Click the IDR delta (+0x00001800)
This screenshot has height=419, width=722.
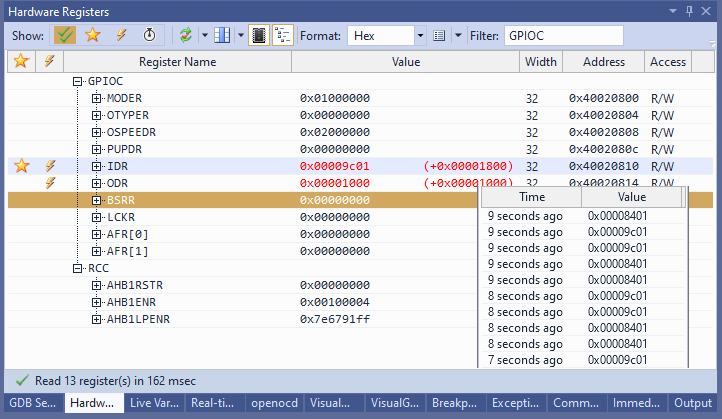468,166
